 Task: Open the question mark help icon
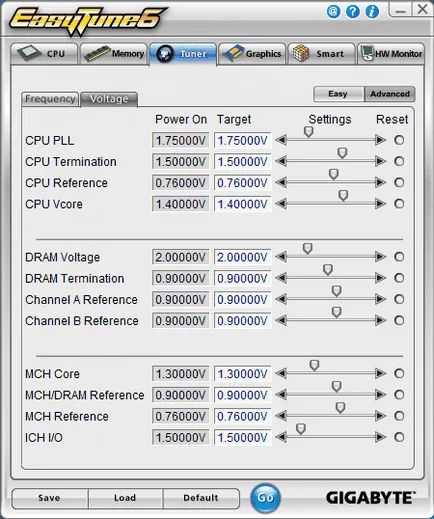tap(353, 12)
